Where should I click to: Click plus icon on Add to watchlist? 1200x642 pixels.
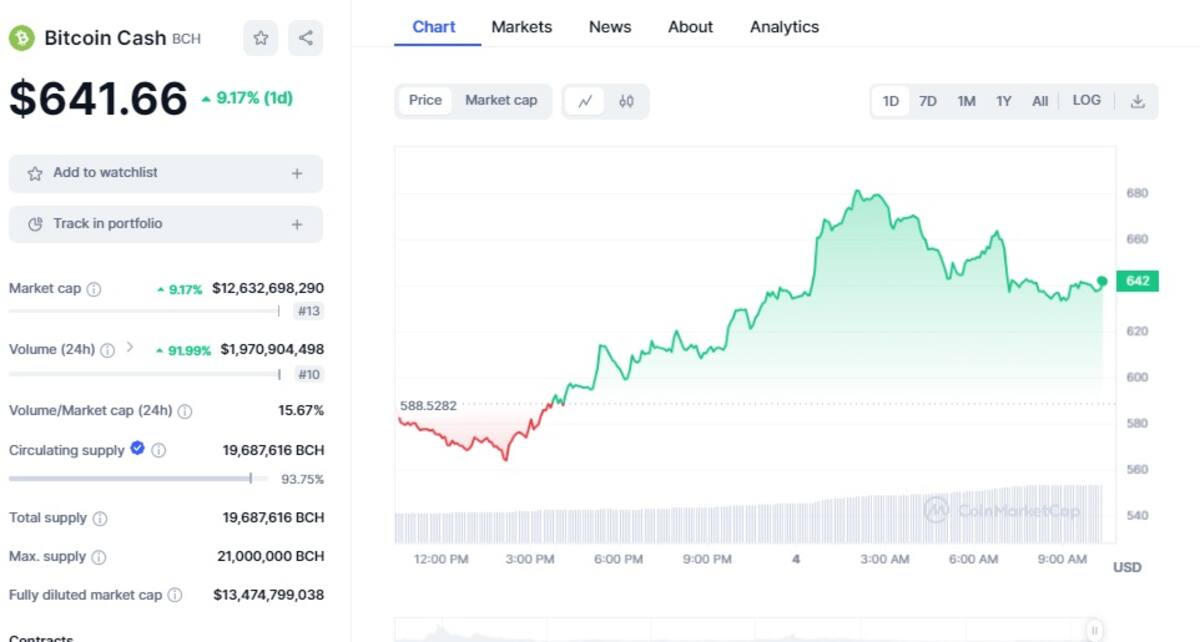297,173
